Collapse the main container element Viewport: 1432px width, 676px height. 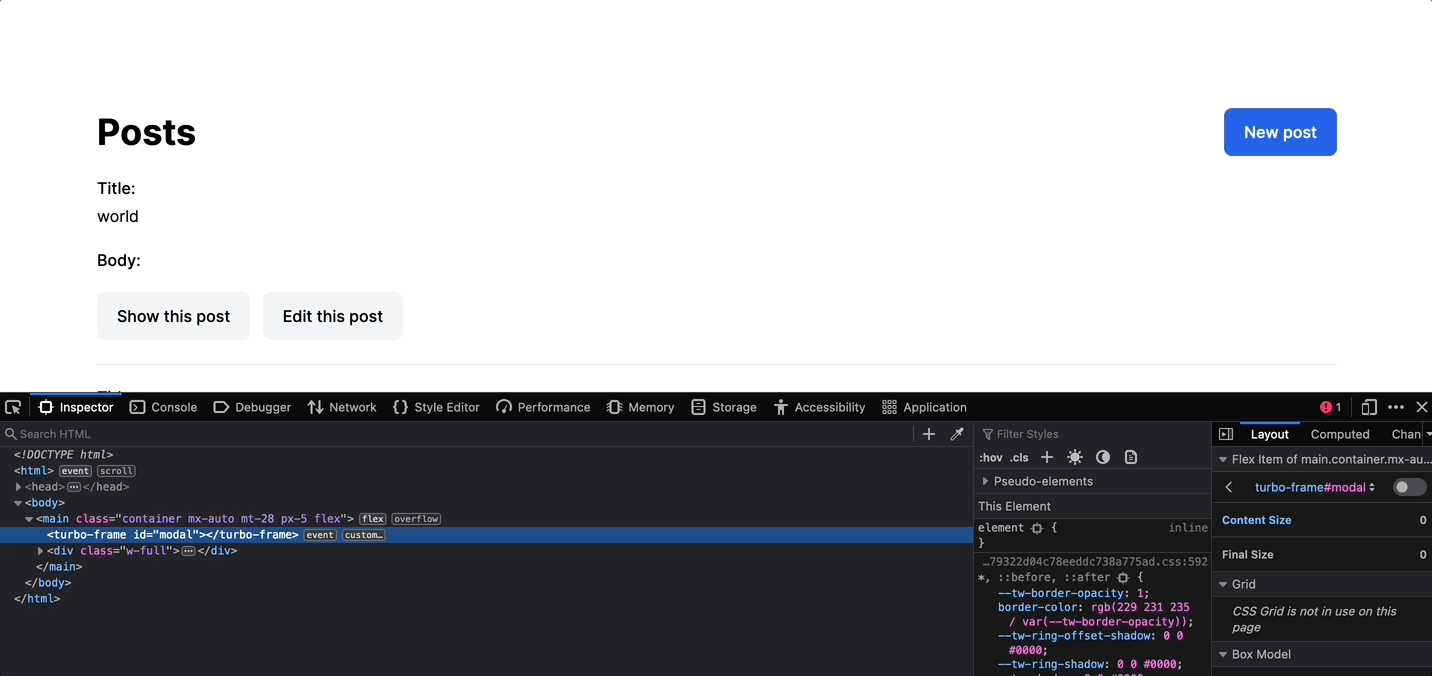click(x=29, y=519)
